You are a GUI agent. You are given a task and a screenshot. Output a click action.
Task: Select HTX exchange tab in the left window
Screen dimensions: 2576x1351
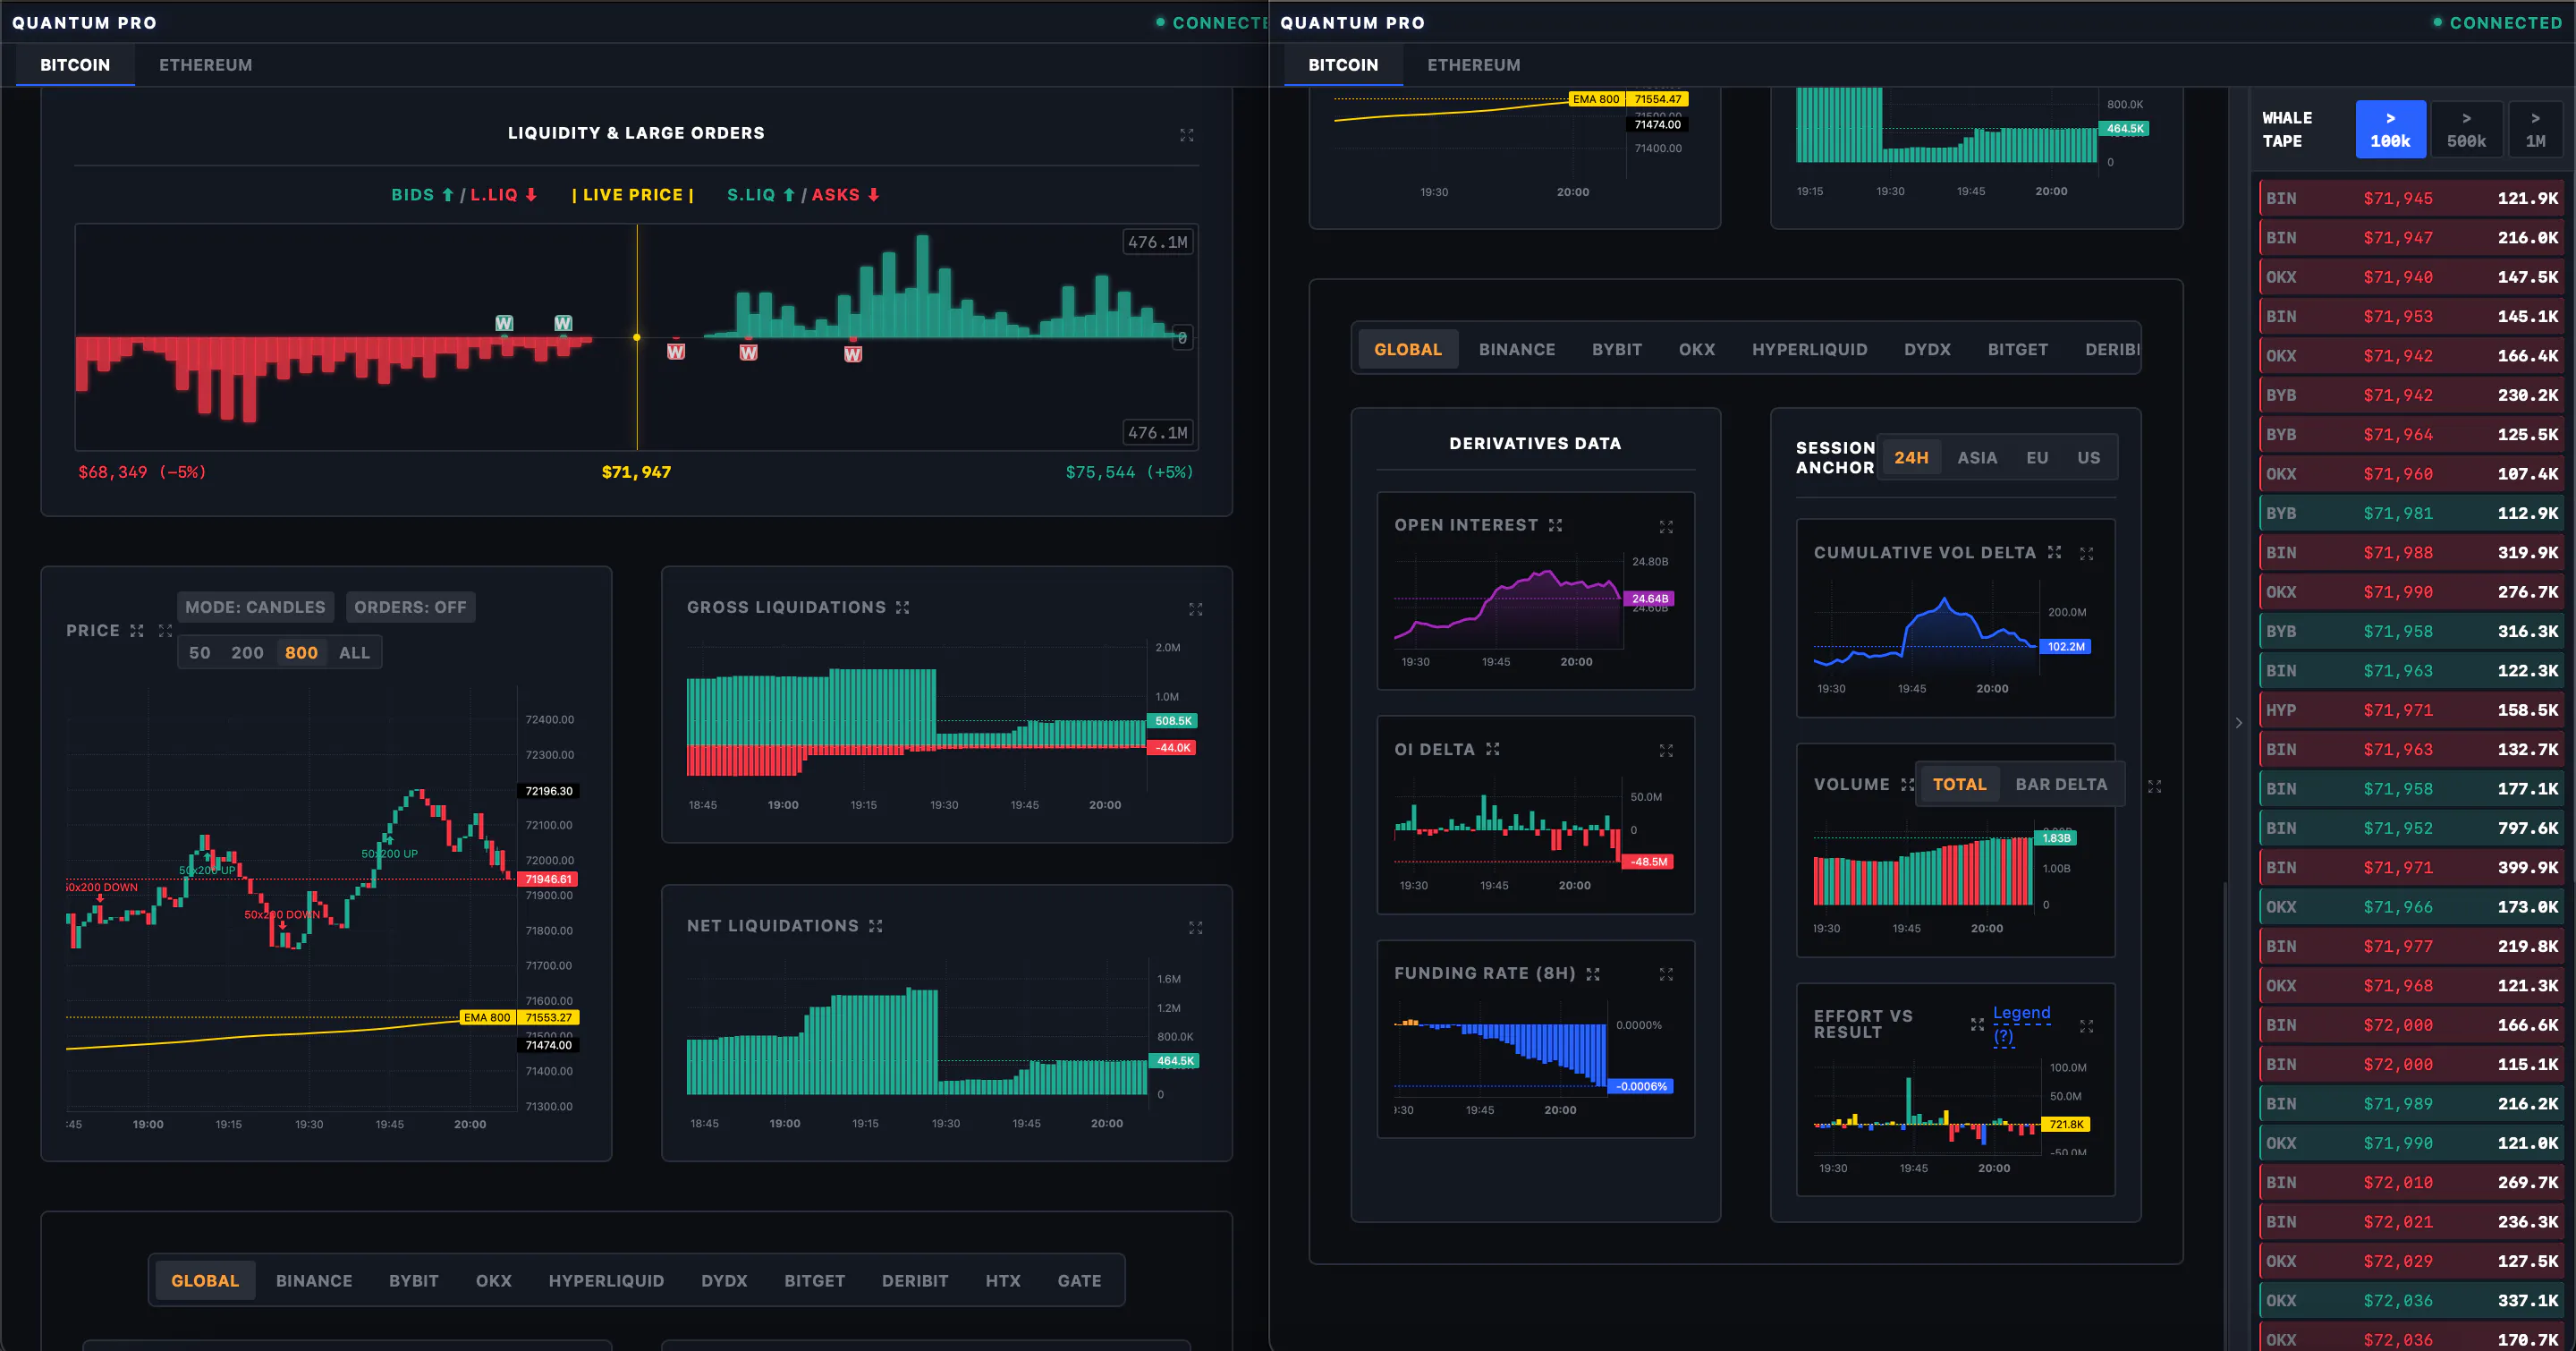tap(1003, 1281)
